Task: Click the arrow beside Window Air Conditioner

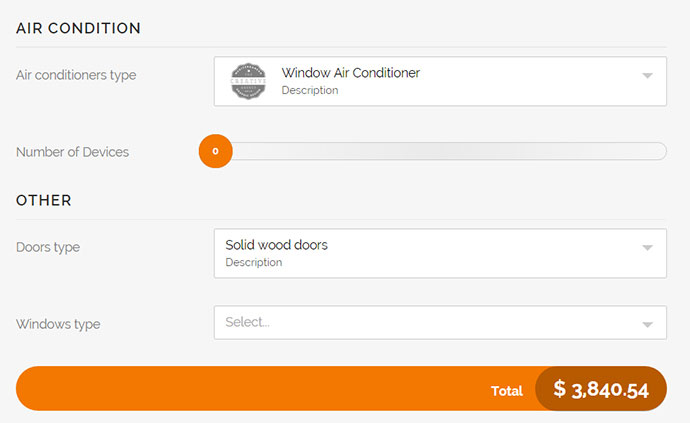Action: coord(647,76)
